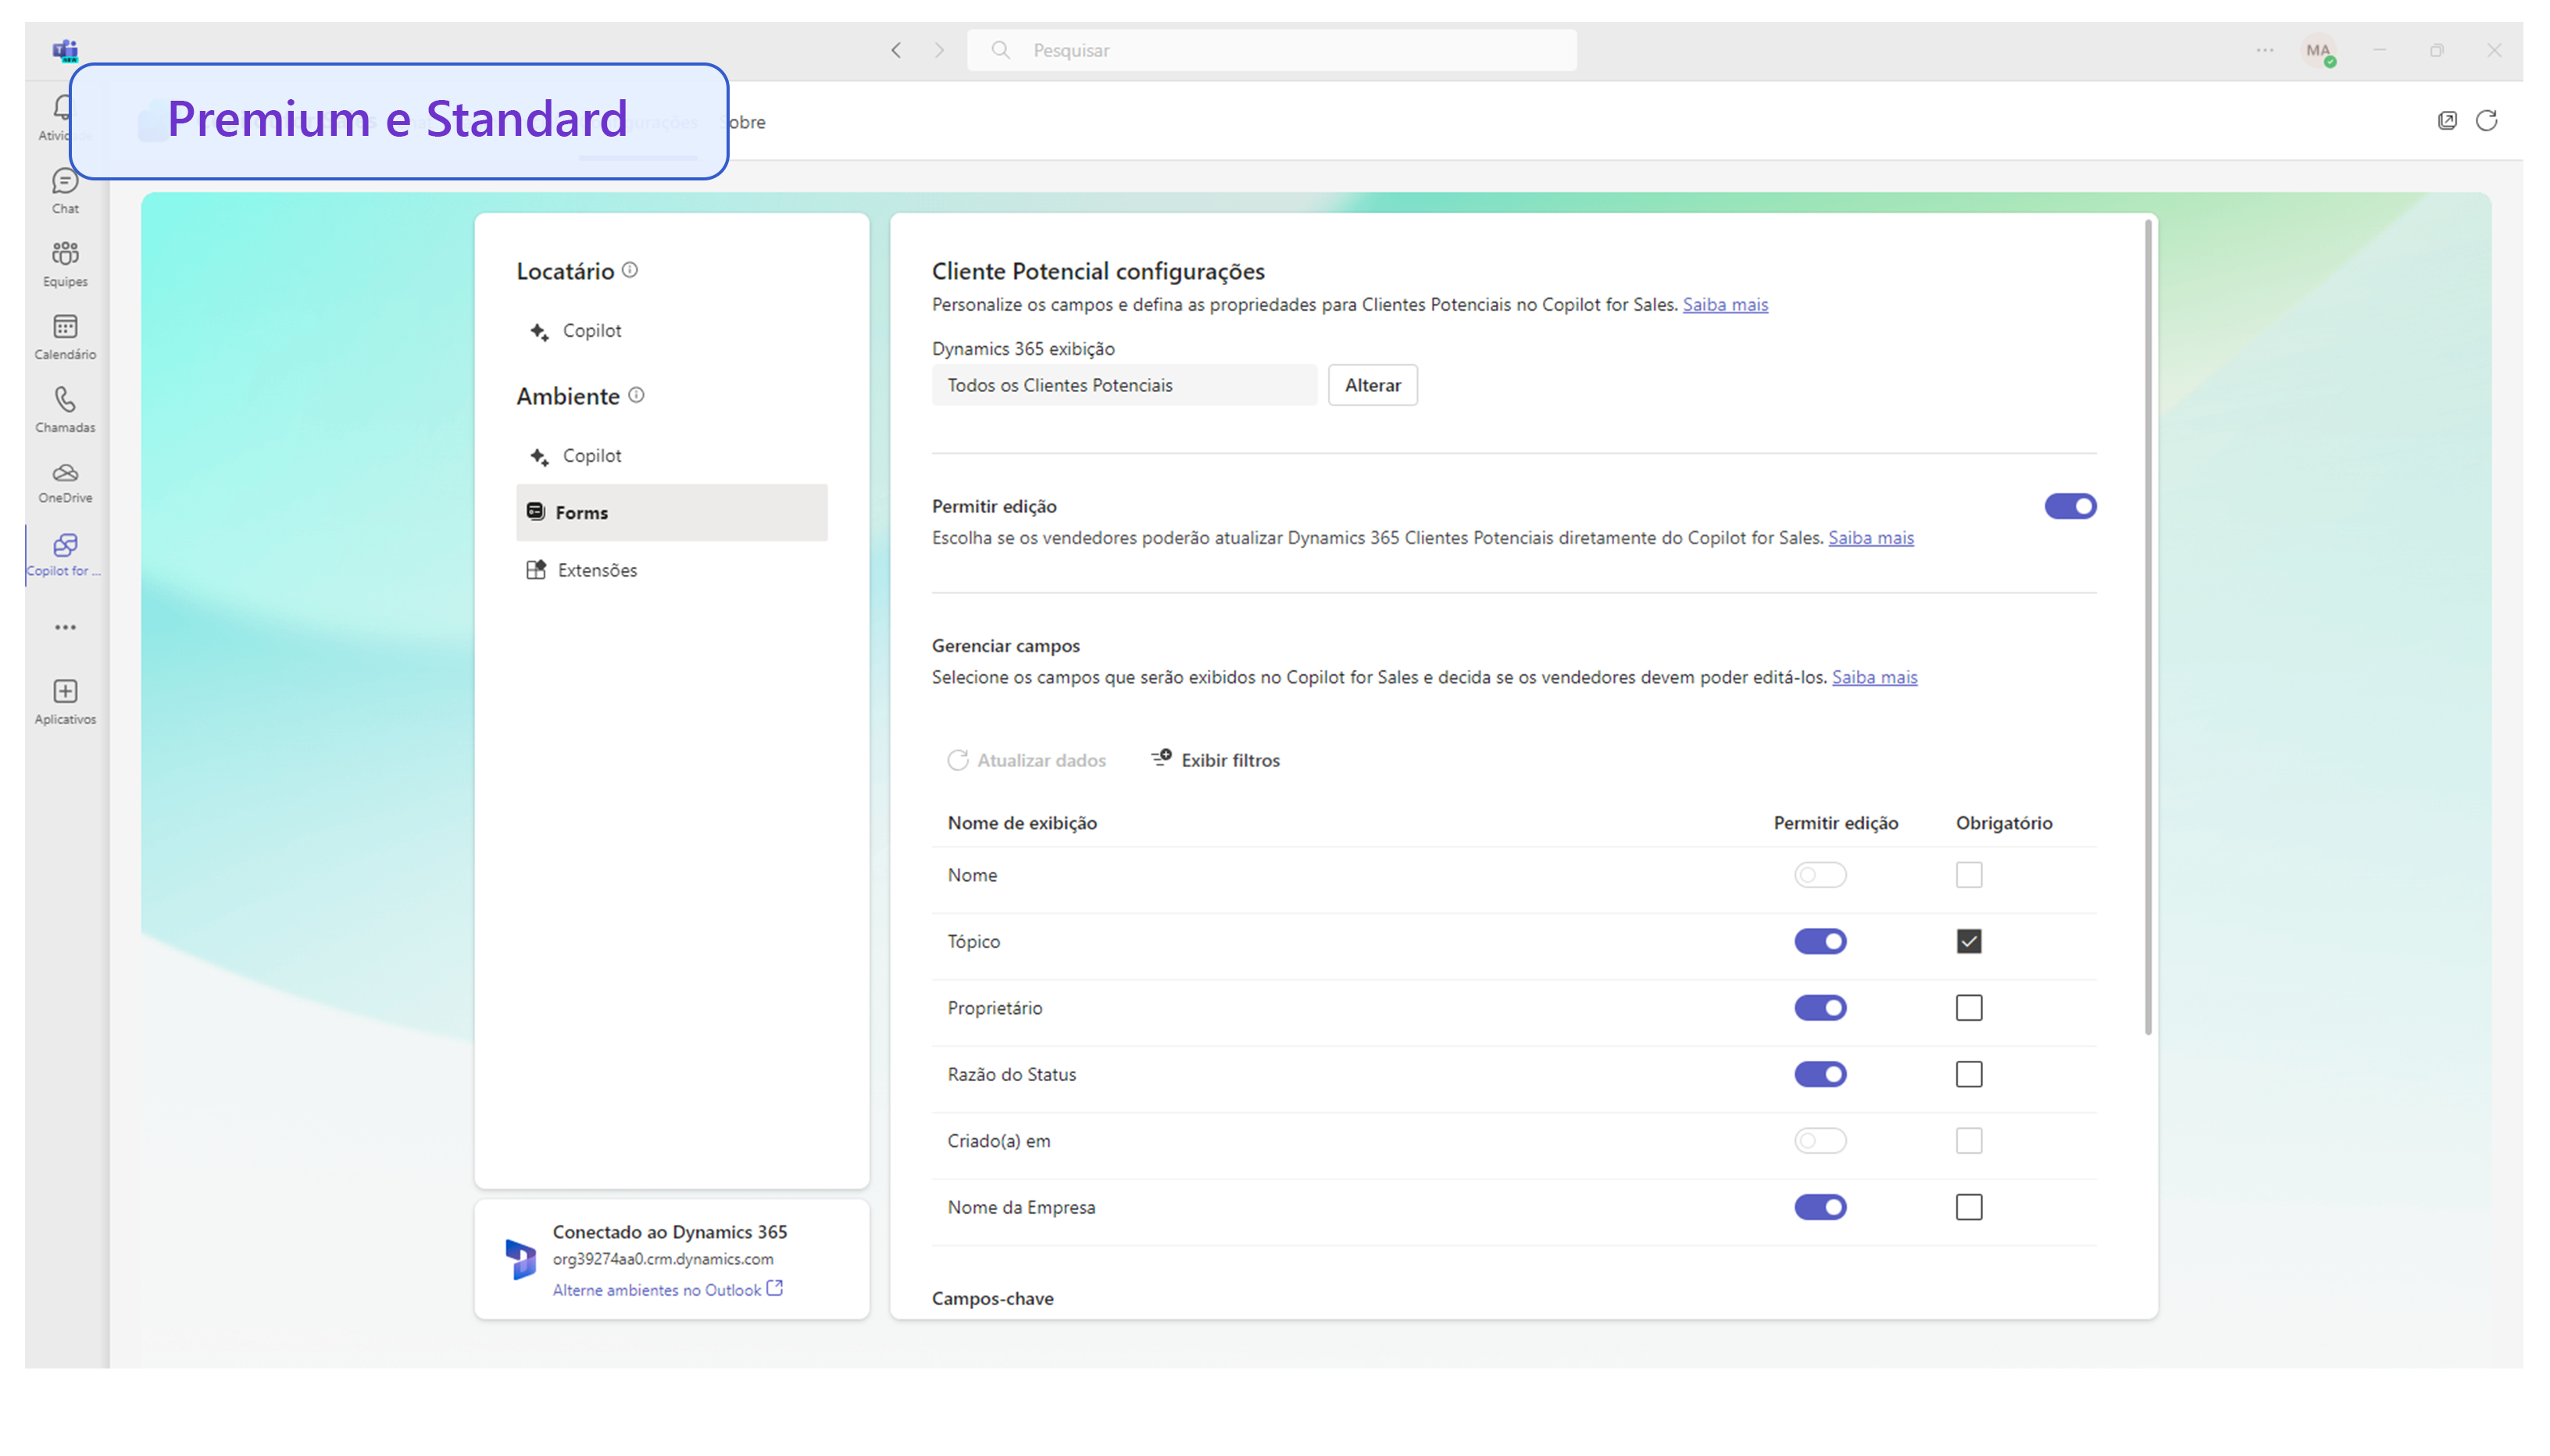Viewport: 2550px width, 1456px height.
Task: Toggle edit permission for Proprietário
Action: pyautogui.click(x=1819, y=1007)
